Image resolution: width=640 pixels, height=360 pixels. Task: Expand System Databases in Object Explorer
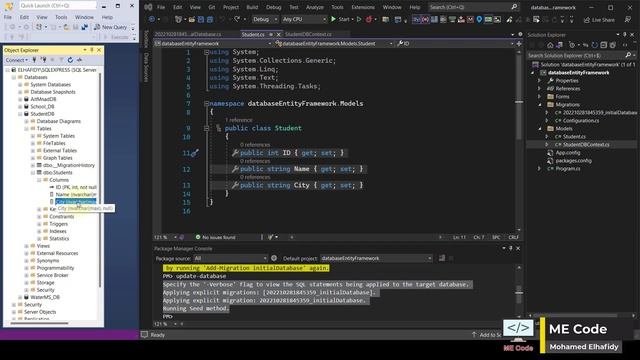coord(20,84)
